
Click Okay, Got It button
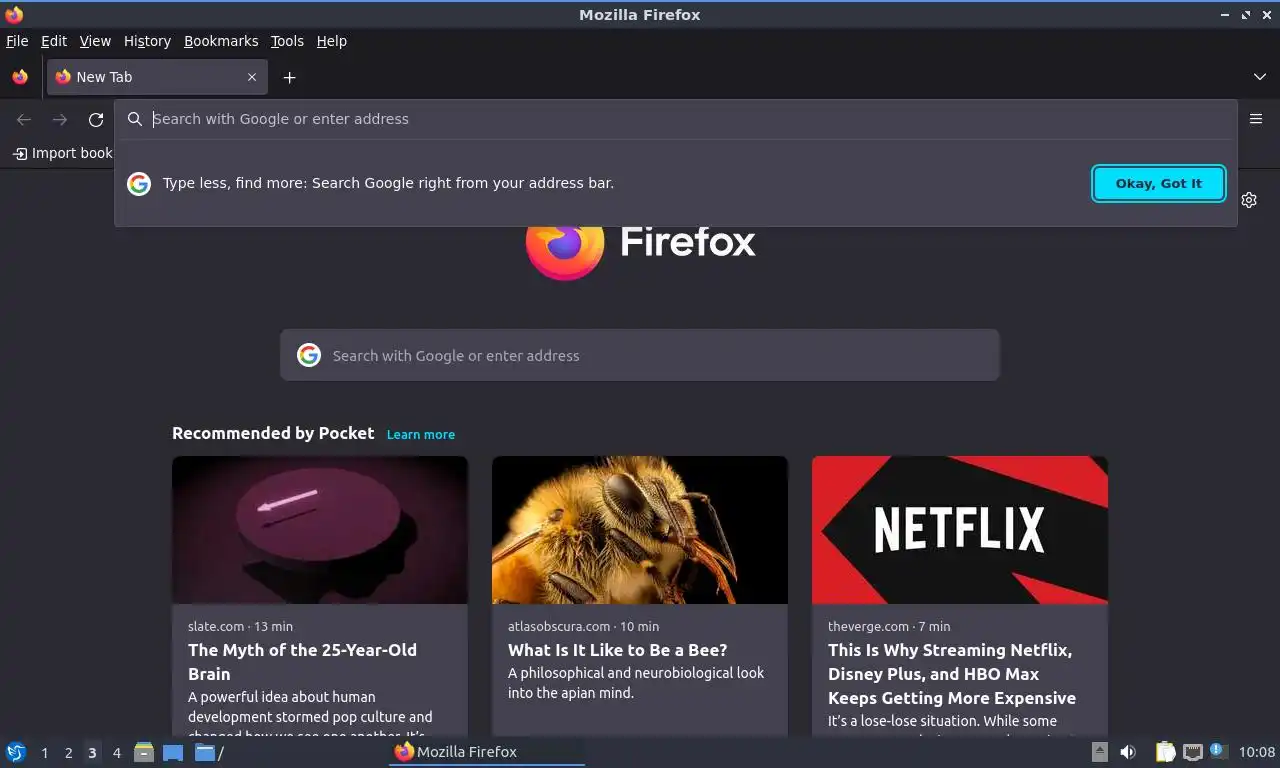coord(1159,183)
